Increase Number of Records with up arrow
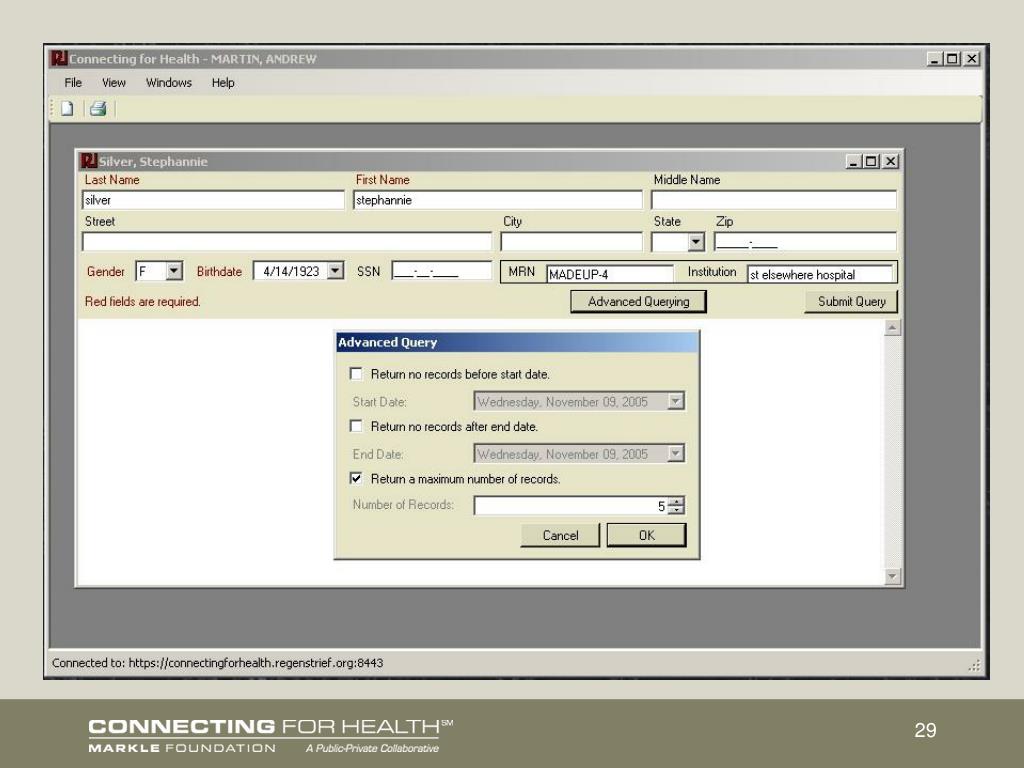1024x768 pixels. point(677,502)
